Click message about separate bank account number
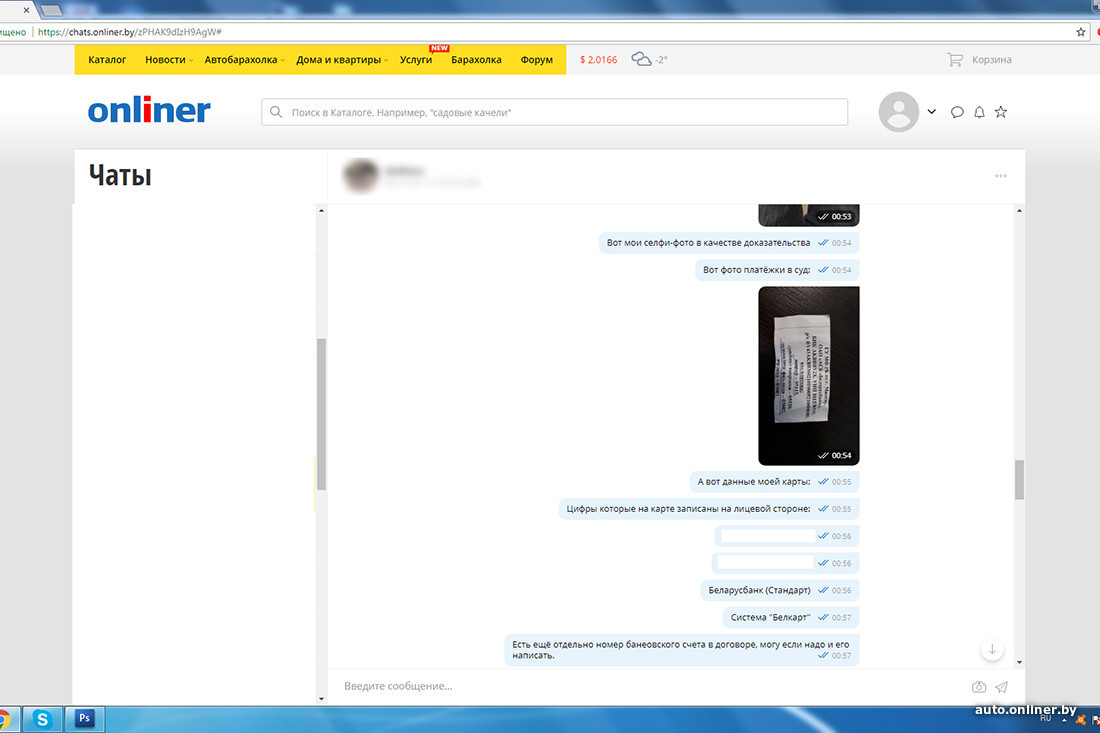Image resolution: width=1100 pixels, height=733 pixels. 680,650
